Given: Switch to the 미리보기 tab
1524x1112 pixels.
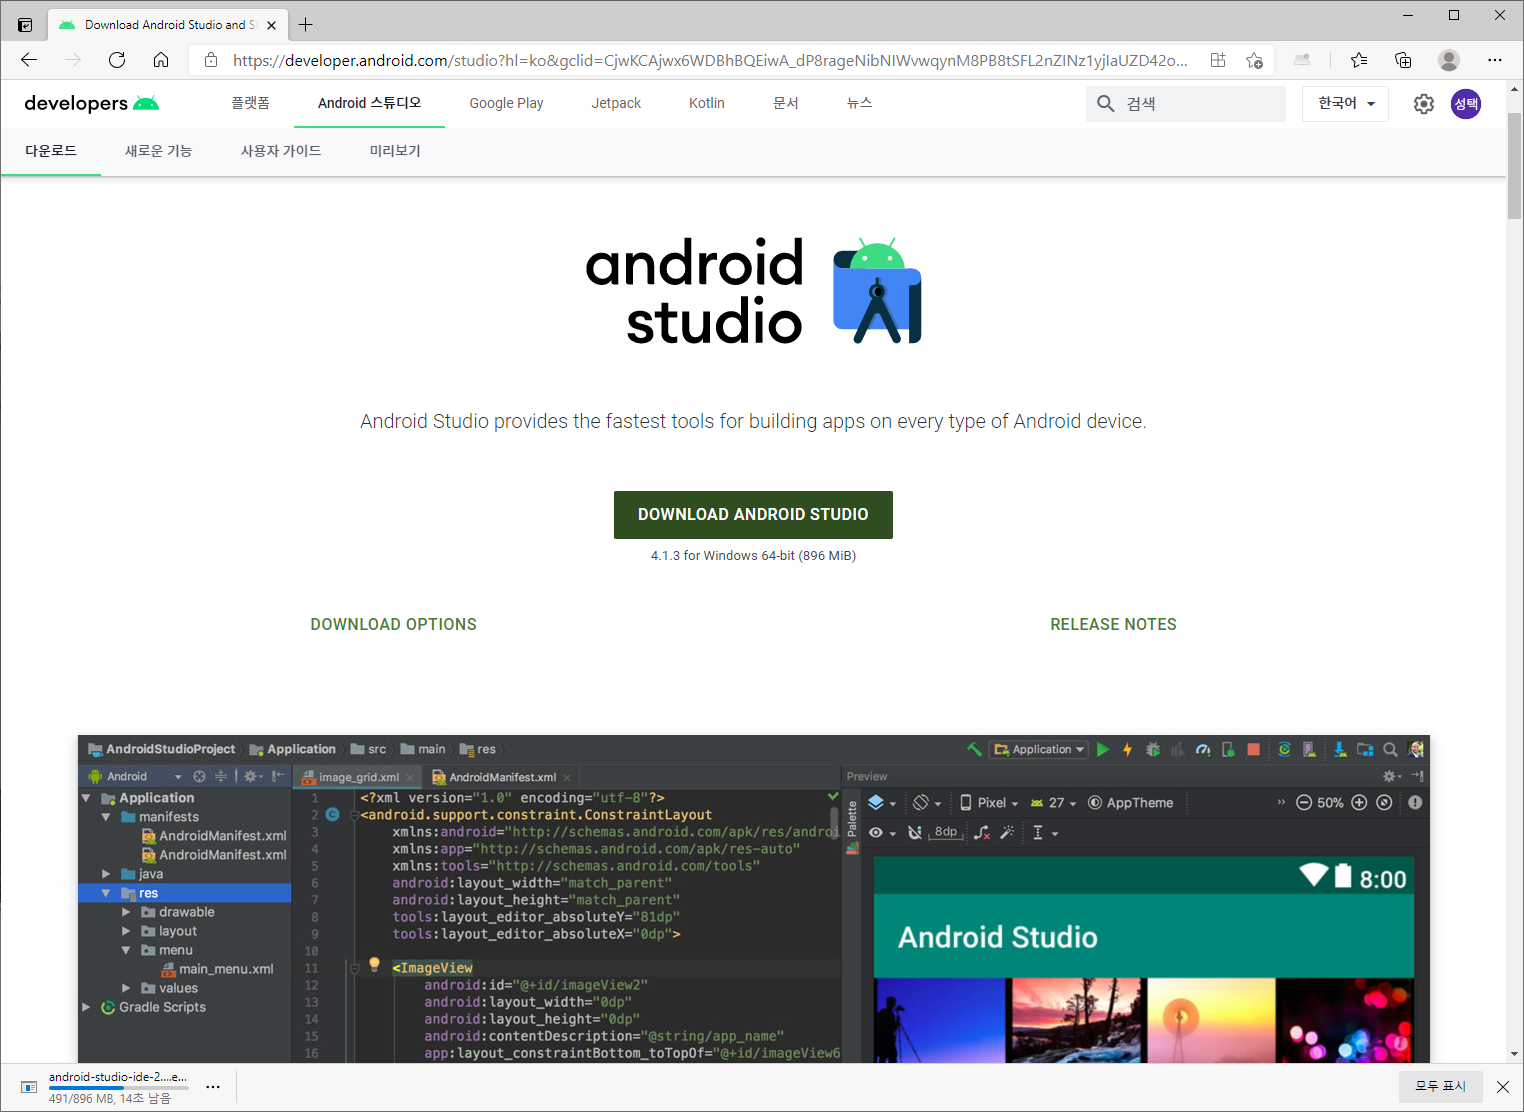Looking at the screenshot, I should [395, 151].
